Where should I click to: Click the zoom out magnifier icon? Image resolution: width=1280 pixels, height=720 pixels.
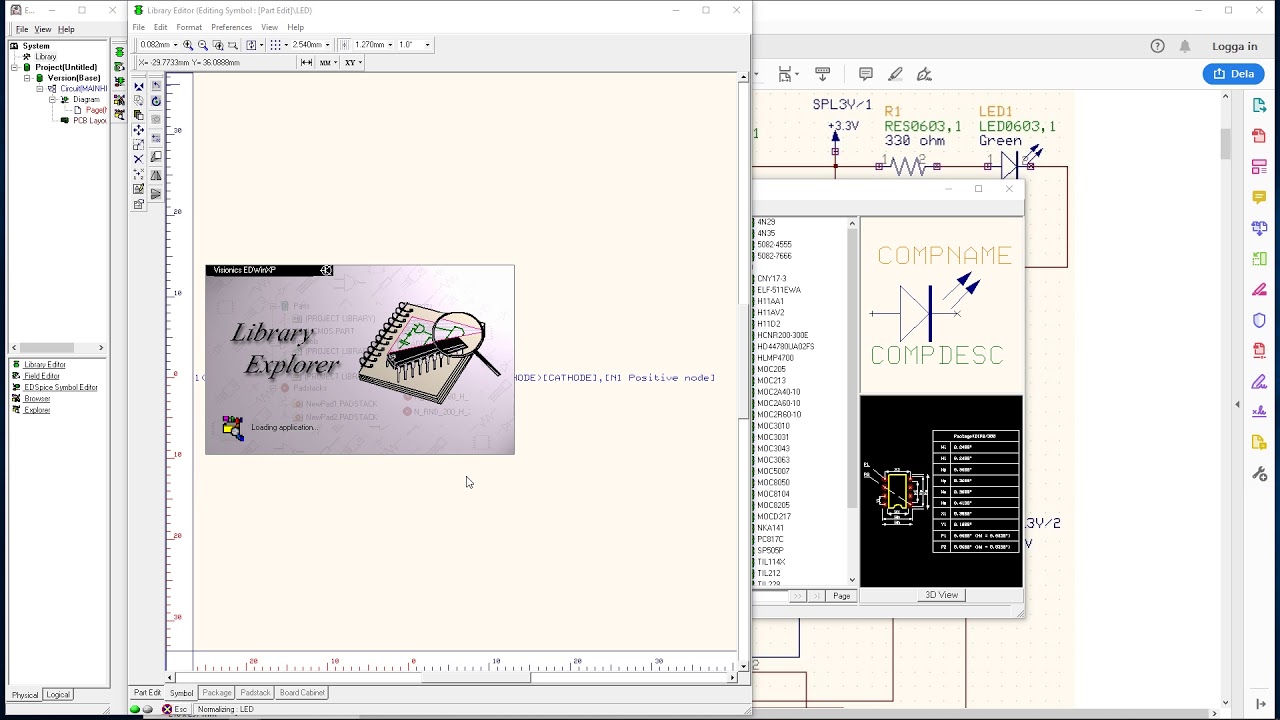203,45
